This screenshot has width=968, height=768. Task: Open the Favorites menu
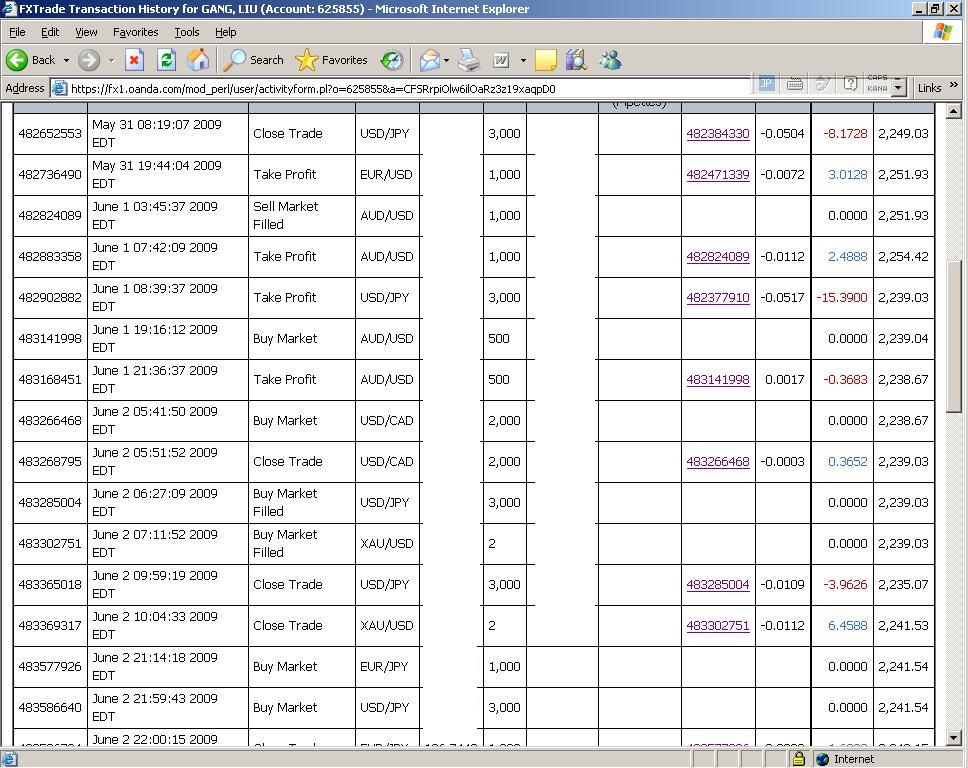coord(135,32)
